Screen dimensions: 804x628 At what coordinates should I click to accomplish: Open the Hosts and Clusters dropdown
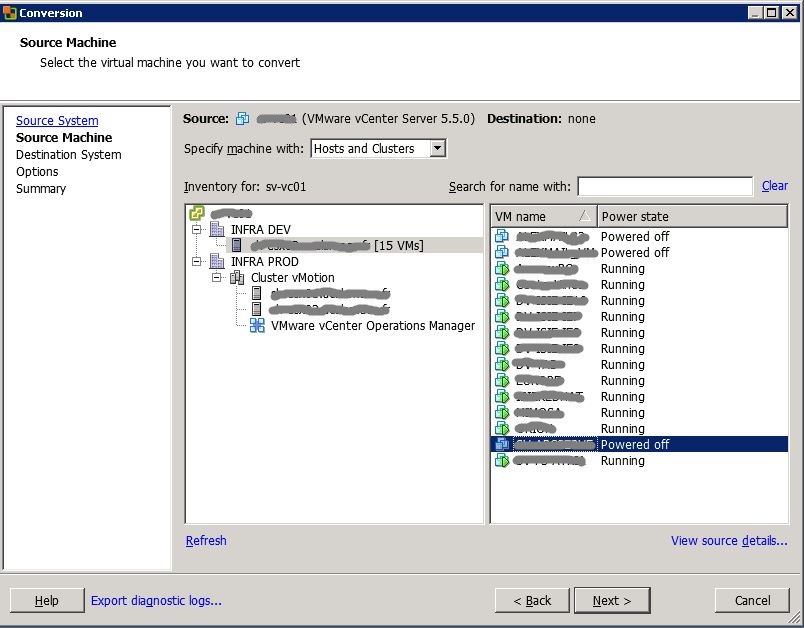(437, 148)
